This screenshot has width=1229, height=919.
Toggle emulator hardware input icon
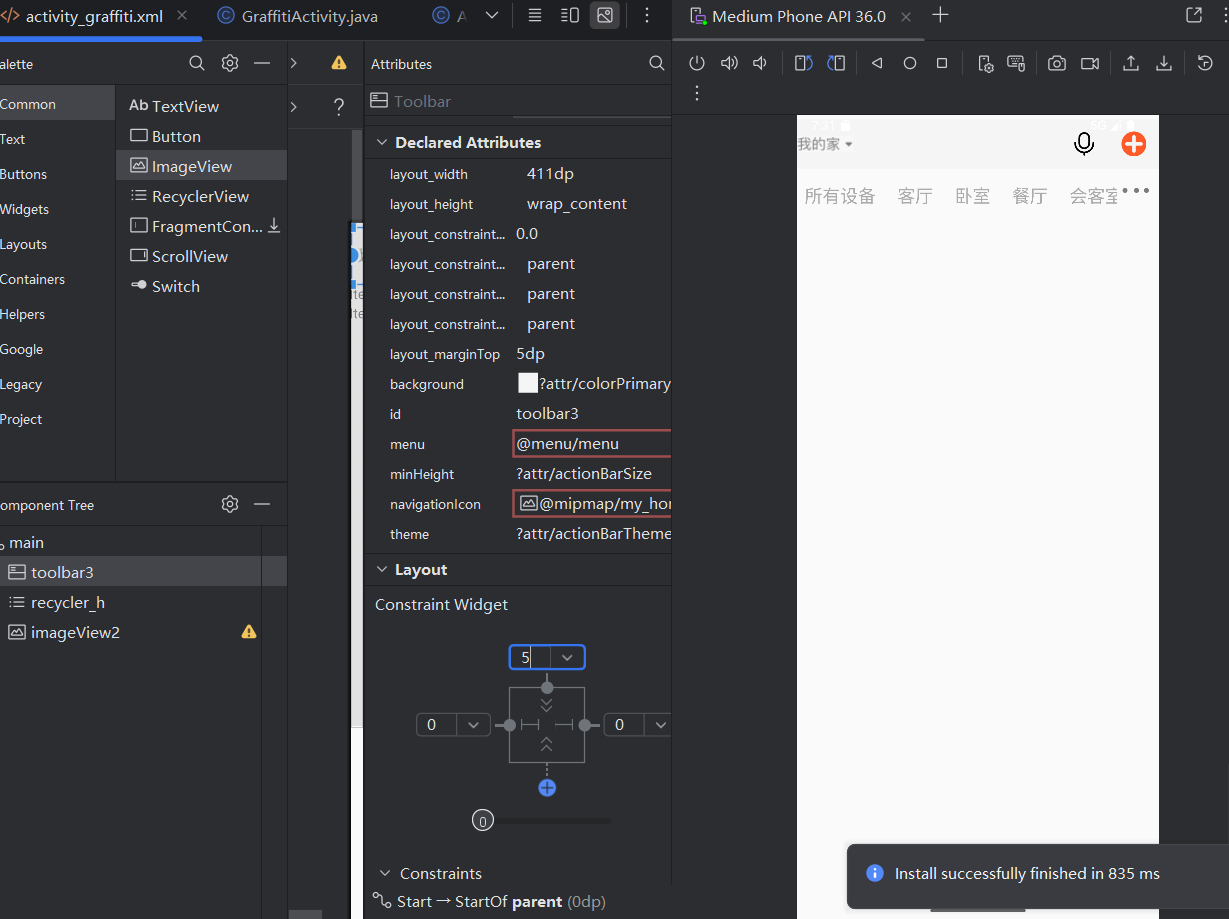coord(1016,63)
